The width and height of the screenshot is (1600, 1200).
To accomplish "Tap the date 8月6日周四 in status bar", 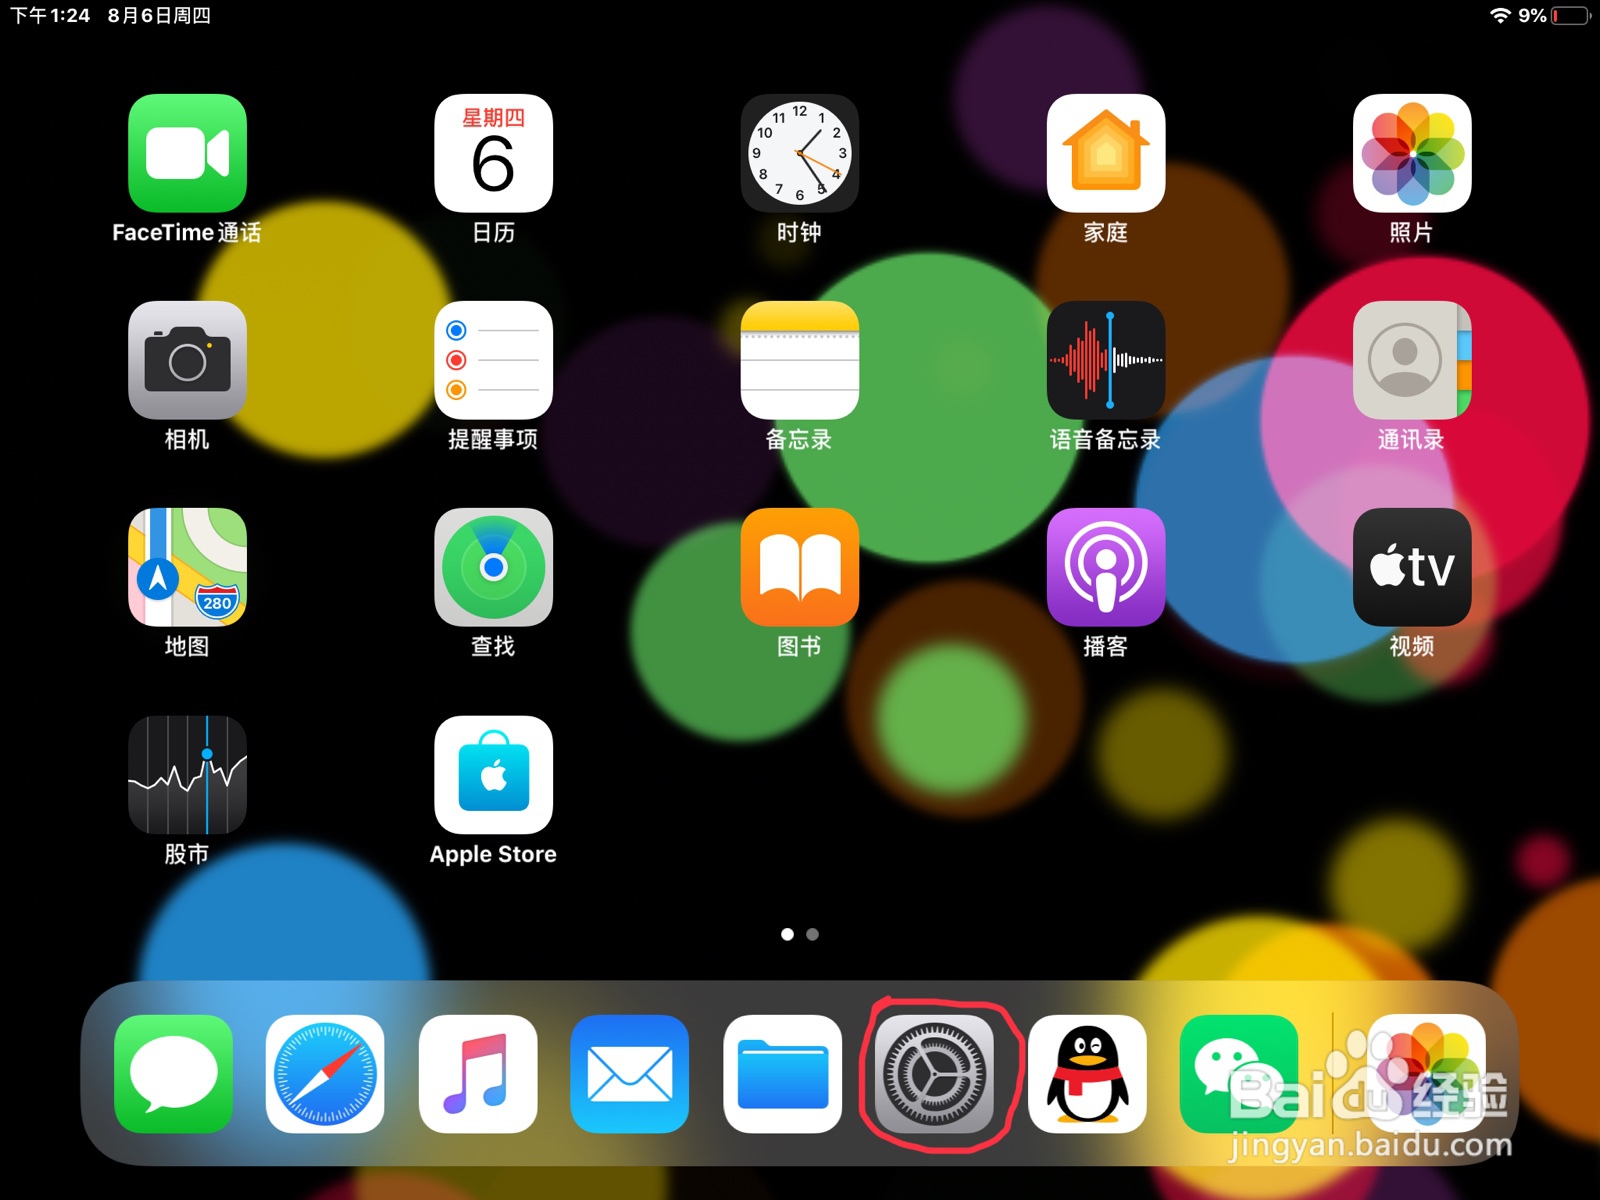I will click(159, 15).
